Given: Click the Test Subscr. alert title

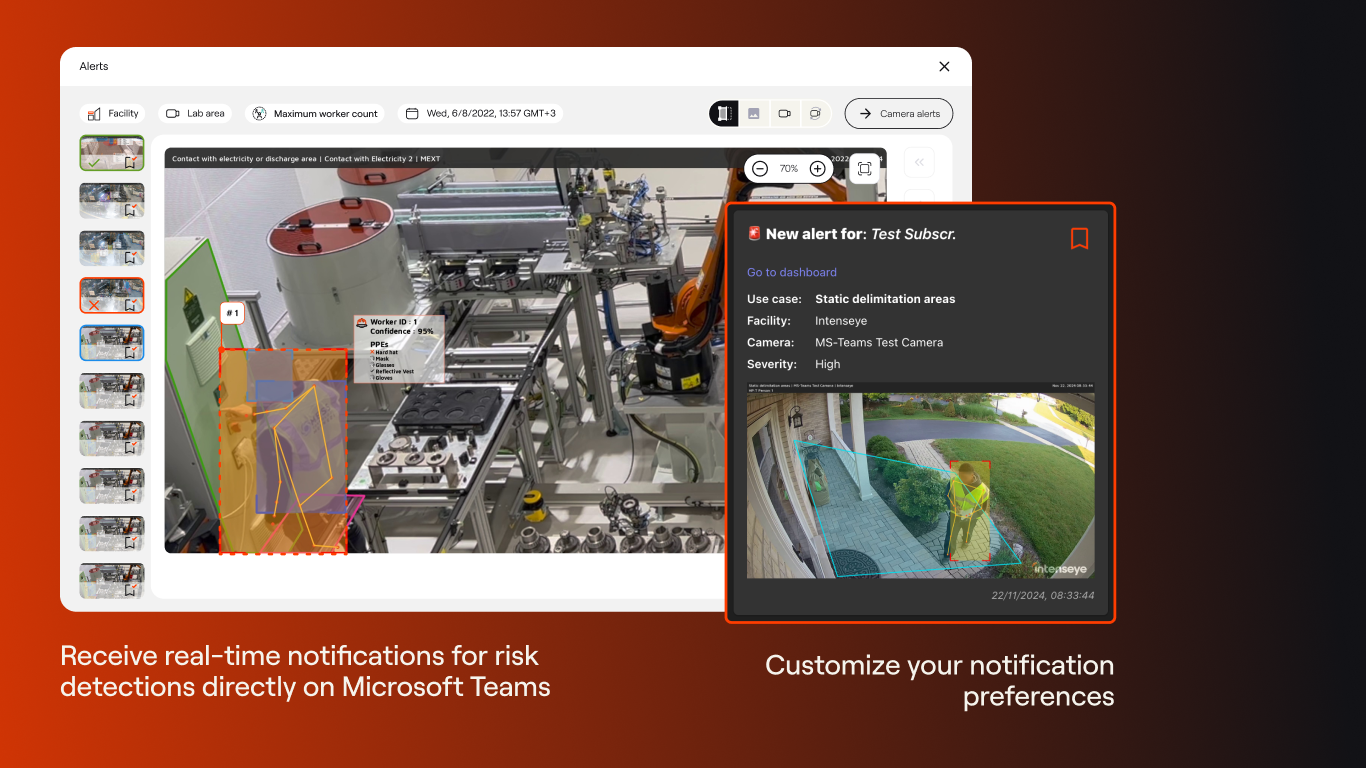Looking at the screenshot, I should 914,234.
